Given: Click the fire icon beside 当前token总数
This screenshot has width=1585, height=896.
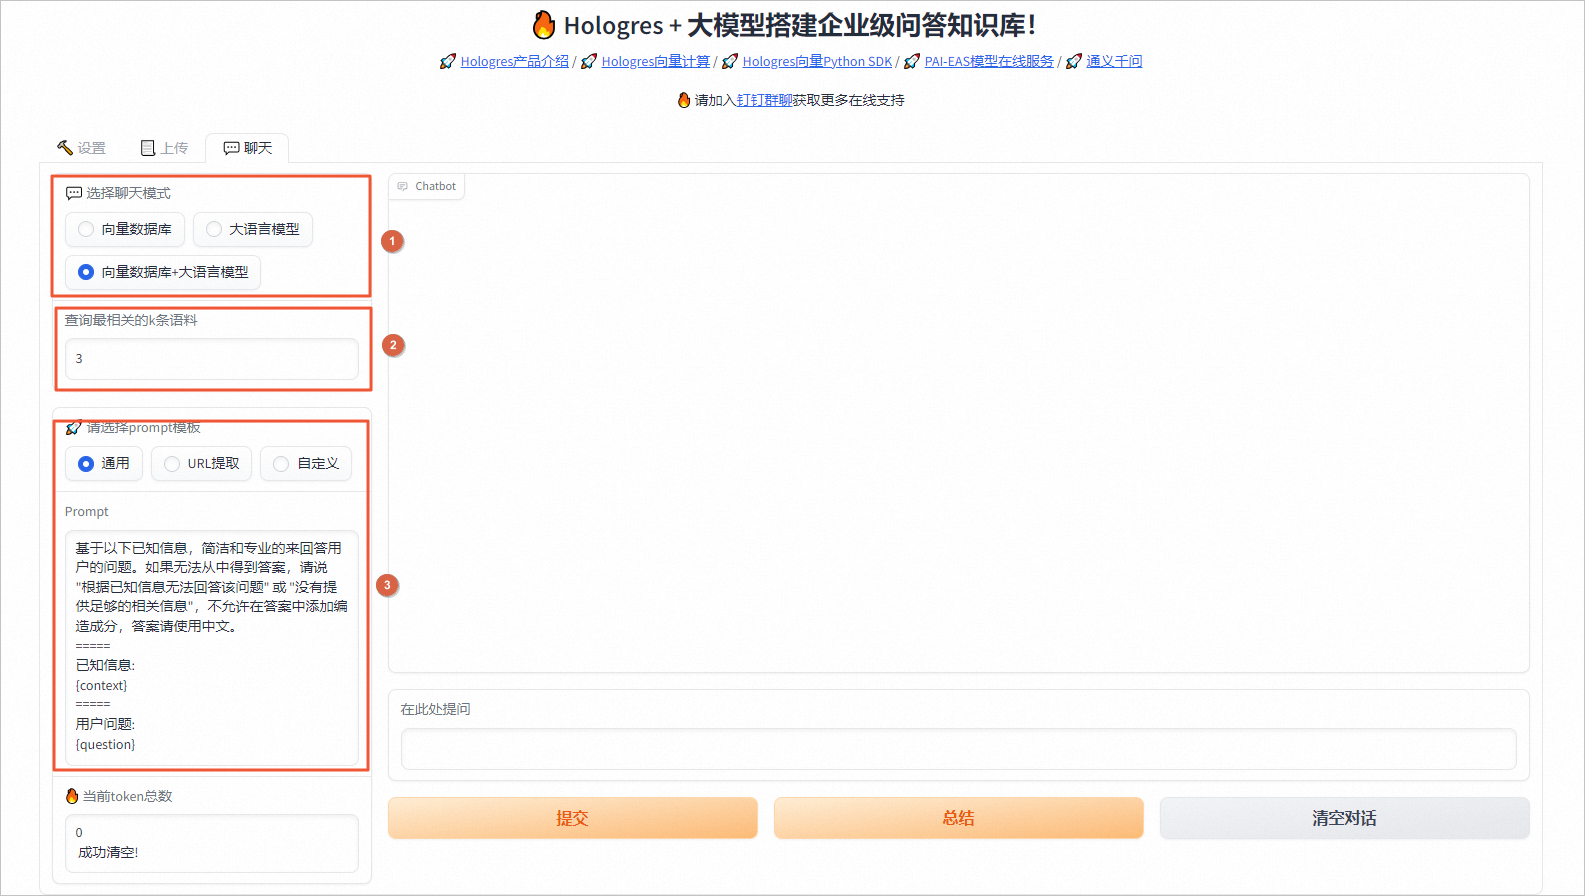Looking at the screenshot, I should pyautogui.click(x=72, y=796).
